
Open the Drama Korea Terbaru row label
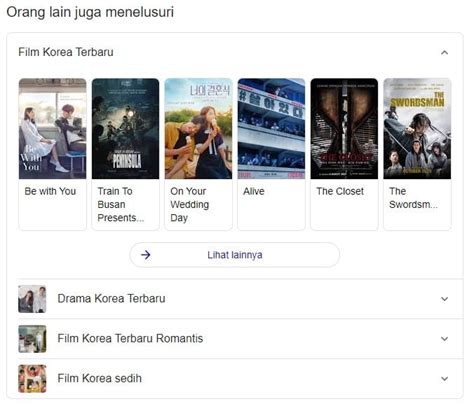pyautogui.click(x=111, y=299)
